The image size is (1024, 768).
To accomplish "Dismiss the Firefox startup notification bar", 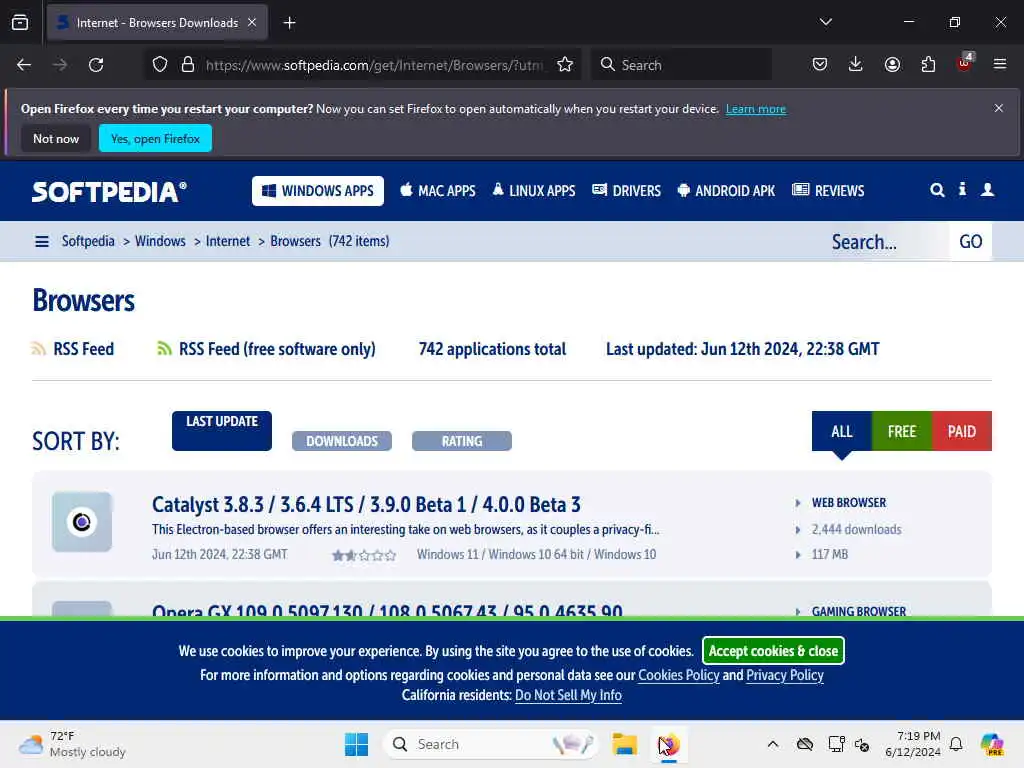I will coord(999,108).
